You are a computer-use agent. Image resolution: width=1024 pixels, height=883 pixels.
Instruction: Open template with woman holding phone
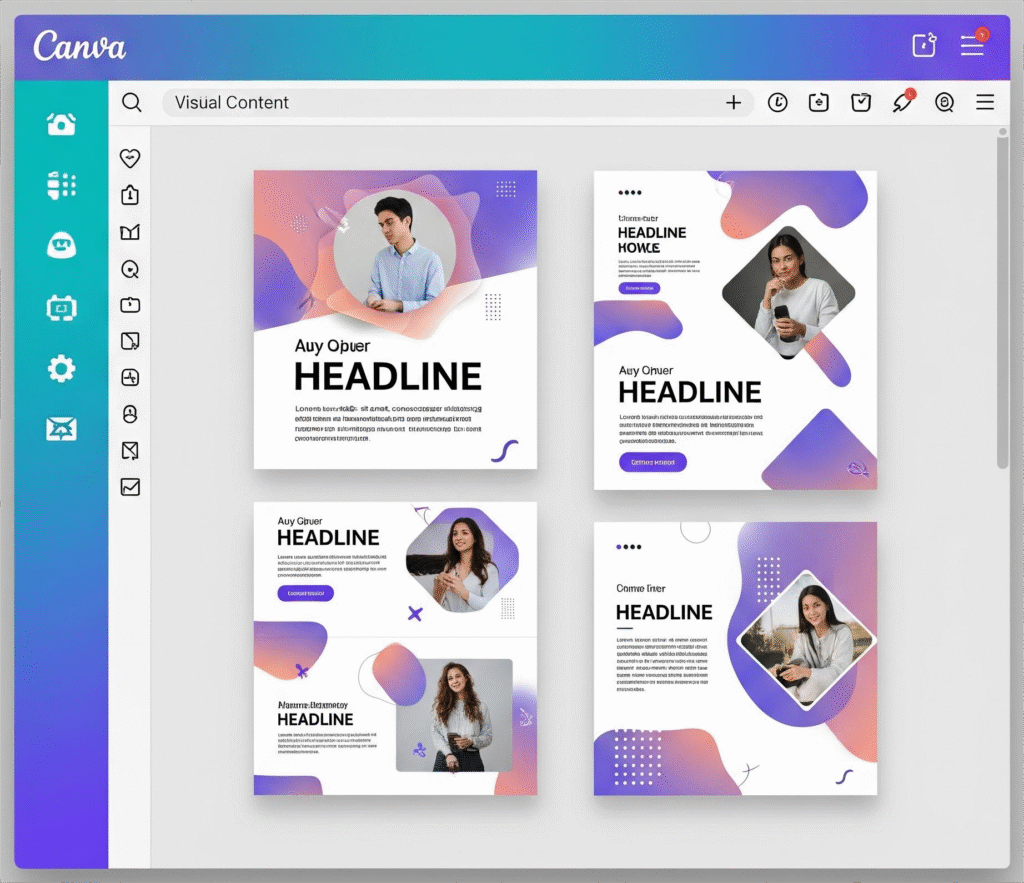coord(735,330)
